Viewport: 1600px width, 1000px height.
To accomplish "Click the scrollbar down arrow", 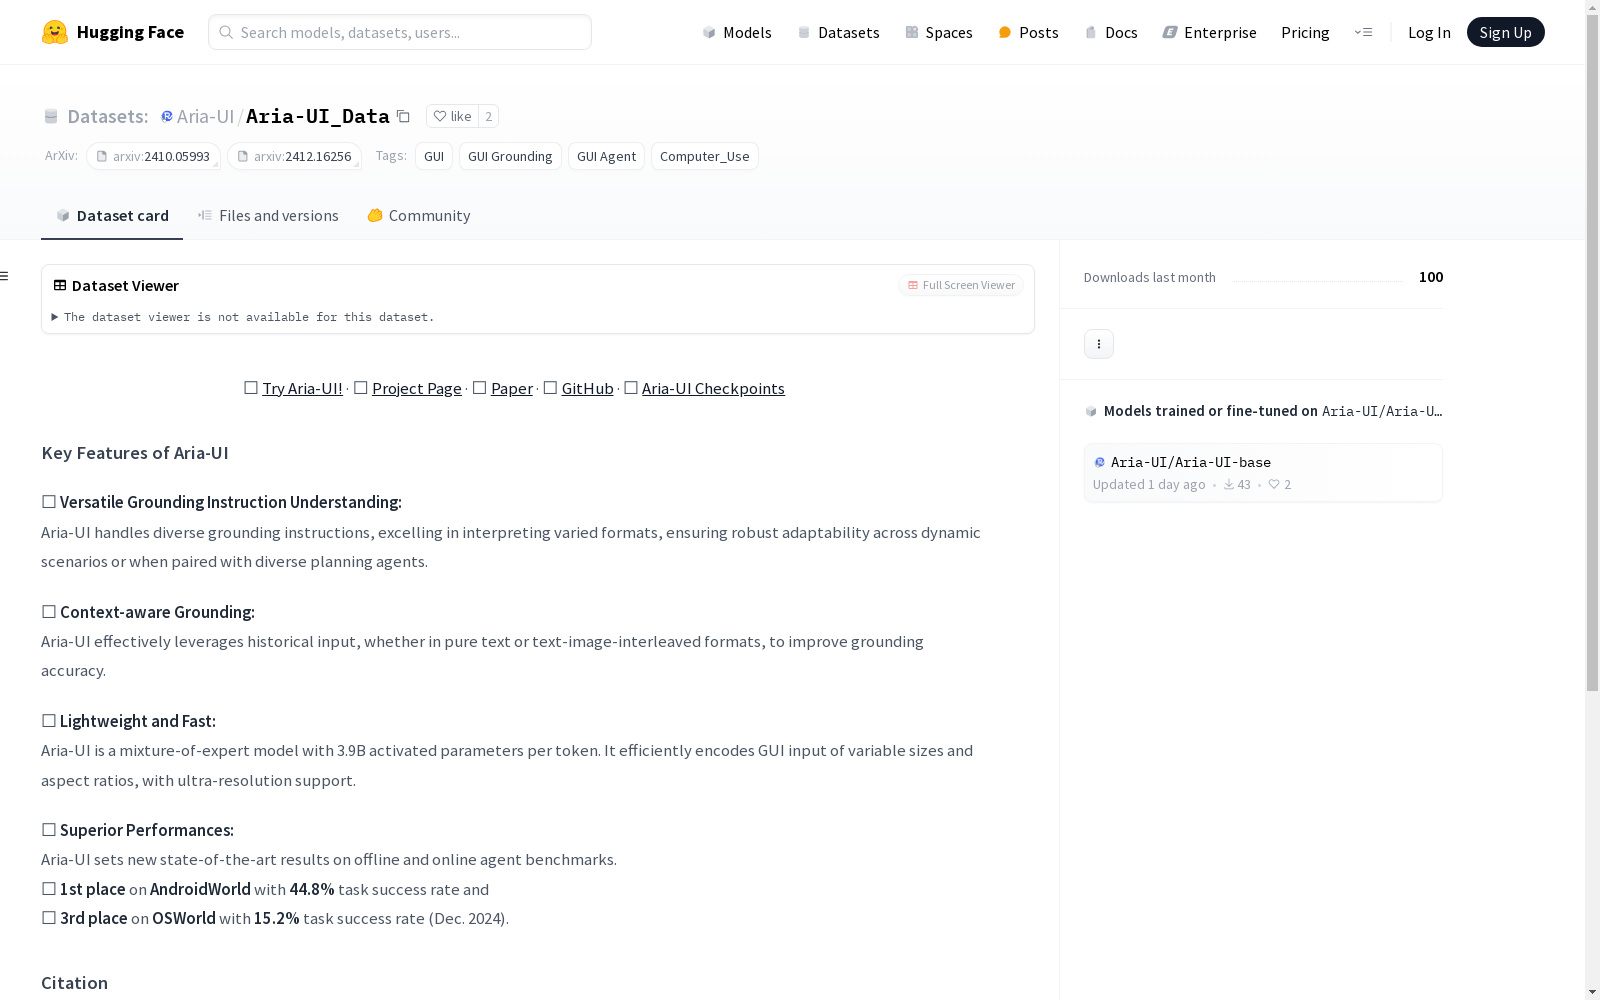I will (1592, 992).
